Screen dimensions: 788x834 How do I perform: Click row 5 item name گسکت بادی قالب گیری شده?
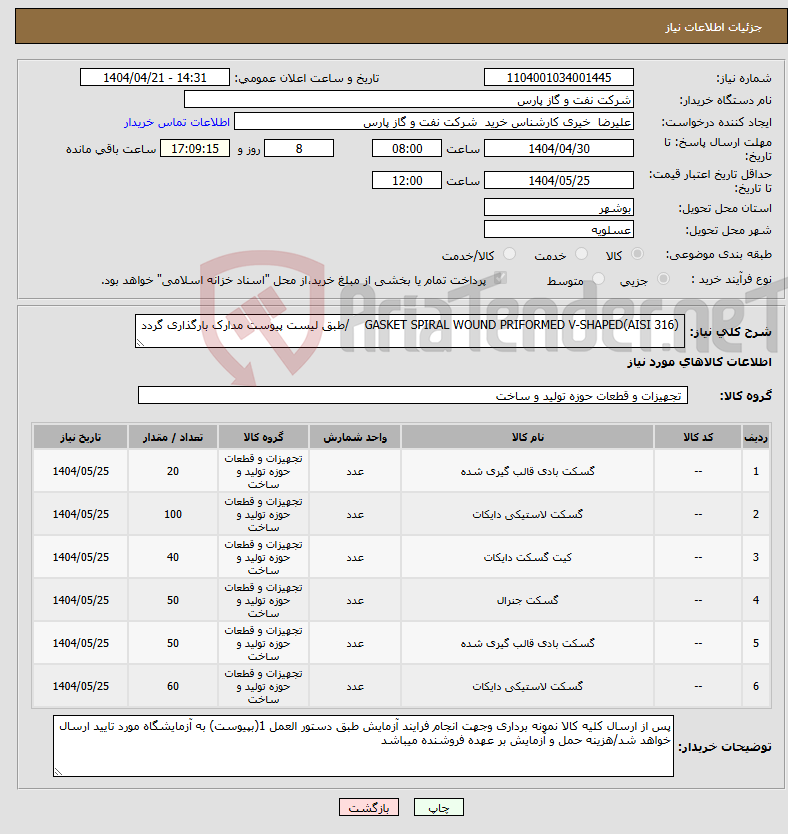click(527, 644)
